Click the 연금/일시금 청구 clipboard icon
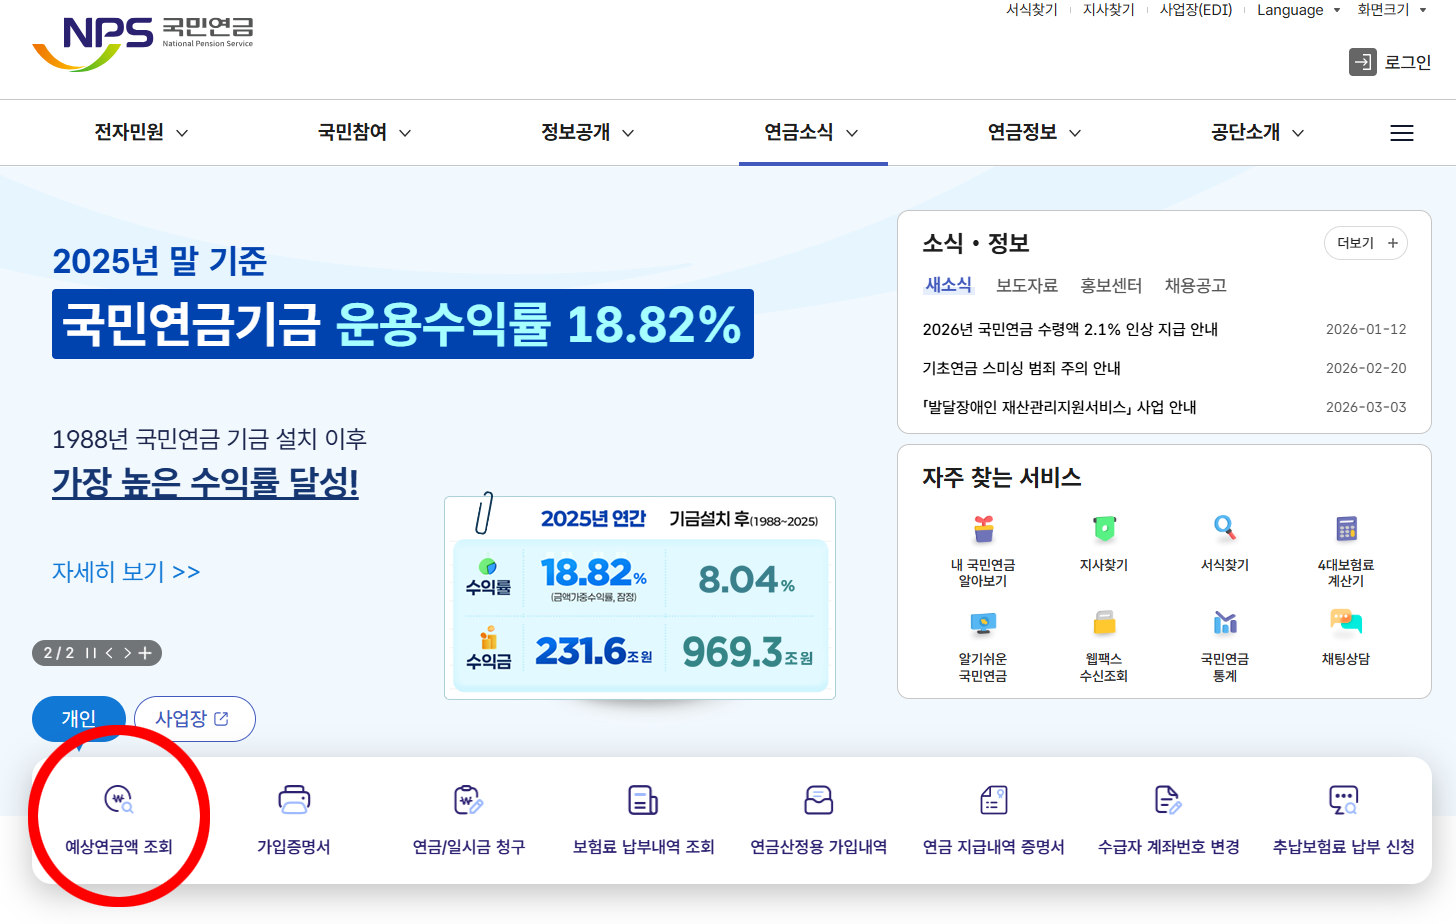The width and height of the screenshot is (1456, 924). click(x=468, y=800)
